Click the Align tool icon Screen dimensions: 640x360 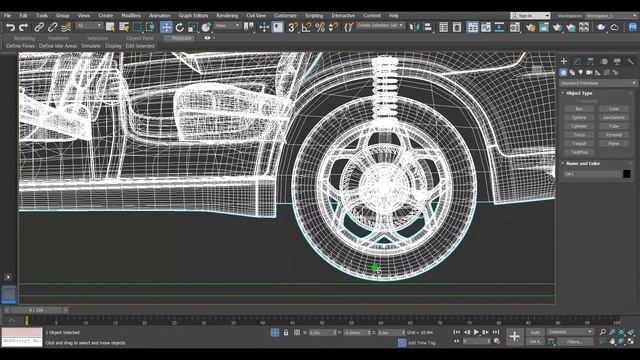(x=428, y=27)
